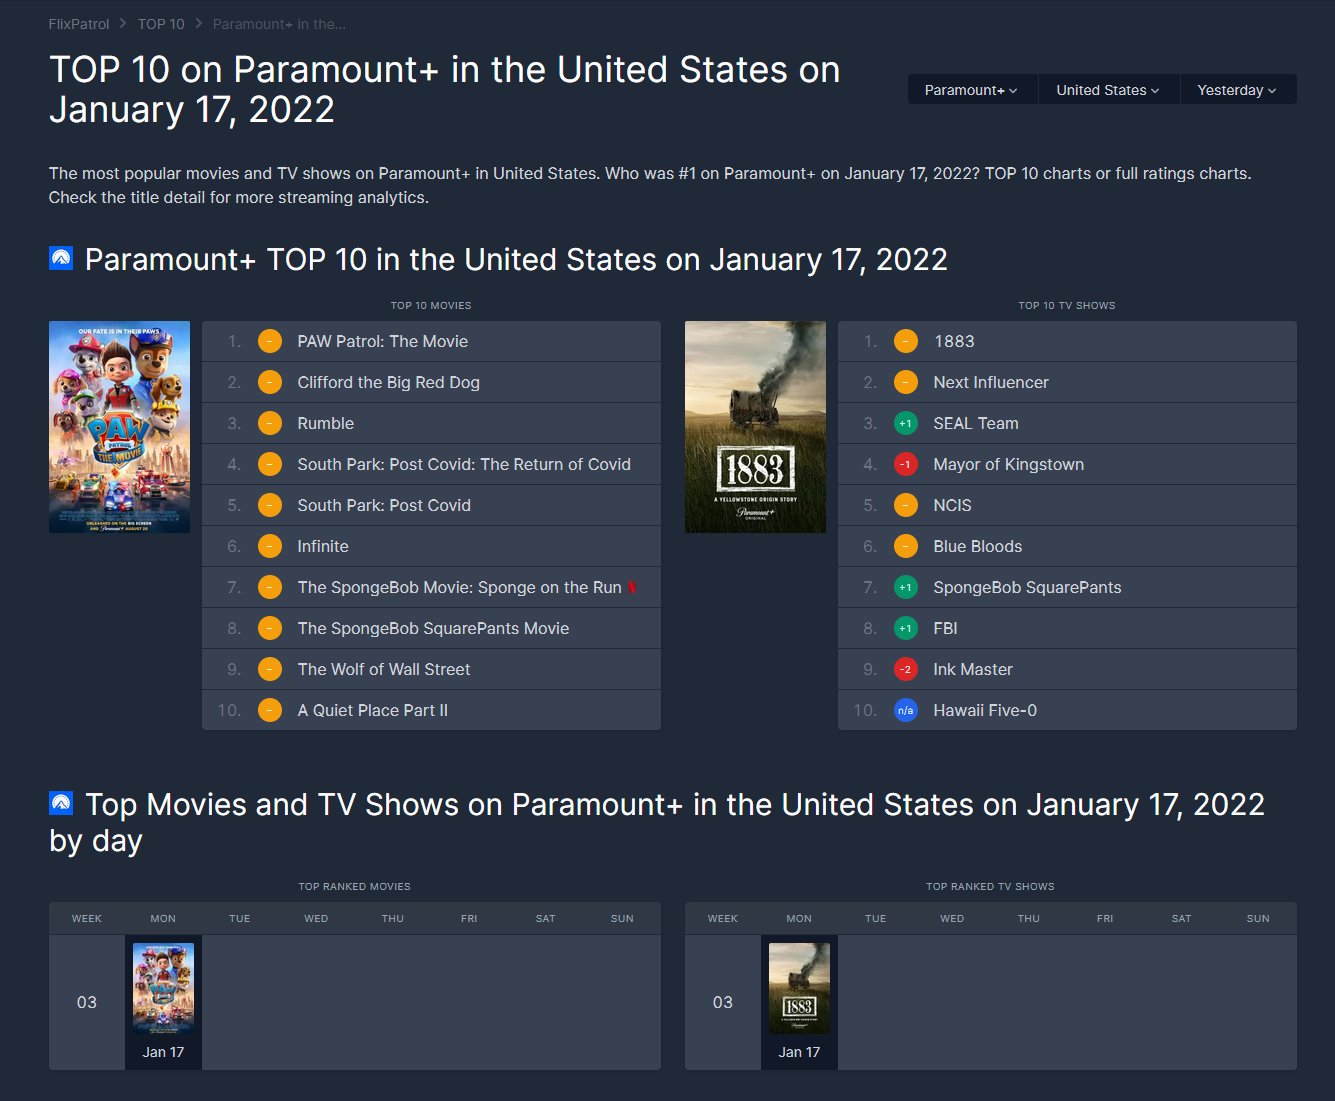Viewport: 1335px width, 1101px height.
Task: Open Next Influencer show details
Action: pos(991,382)
